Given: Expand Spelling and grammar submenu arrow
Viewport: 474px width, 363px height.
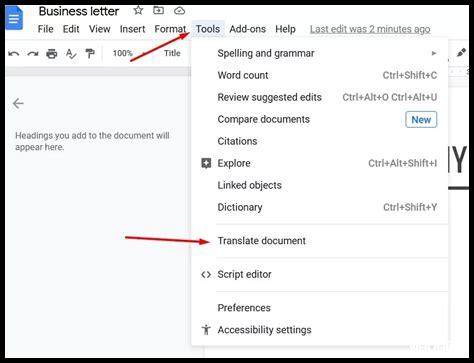Looking at the screenshot, I should pos(434,53).
